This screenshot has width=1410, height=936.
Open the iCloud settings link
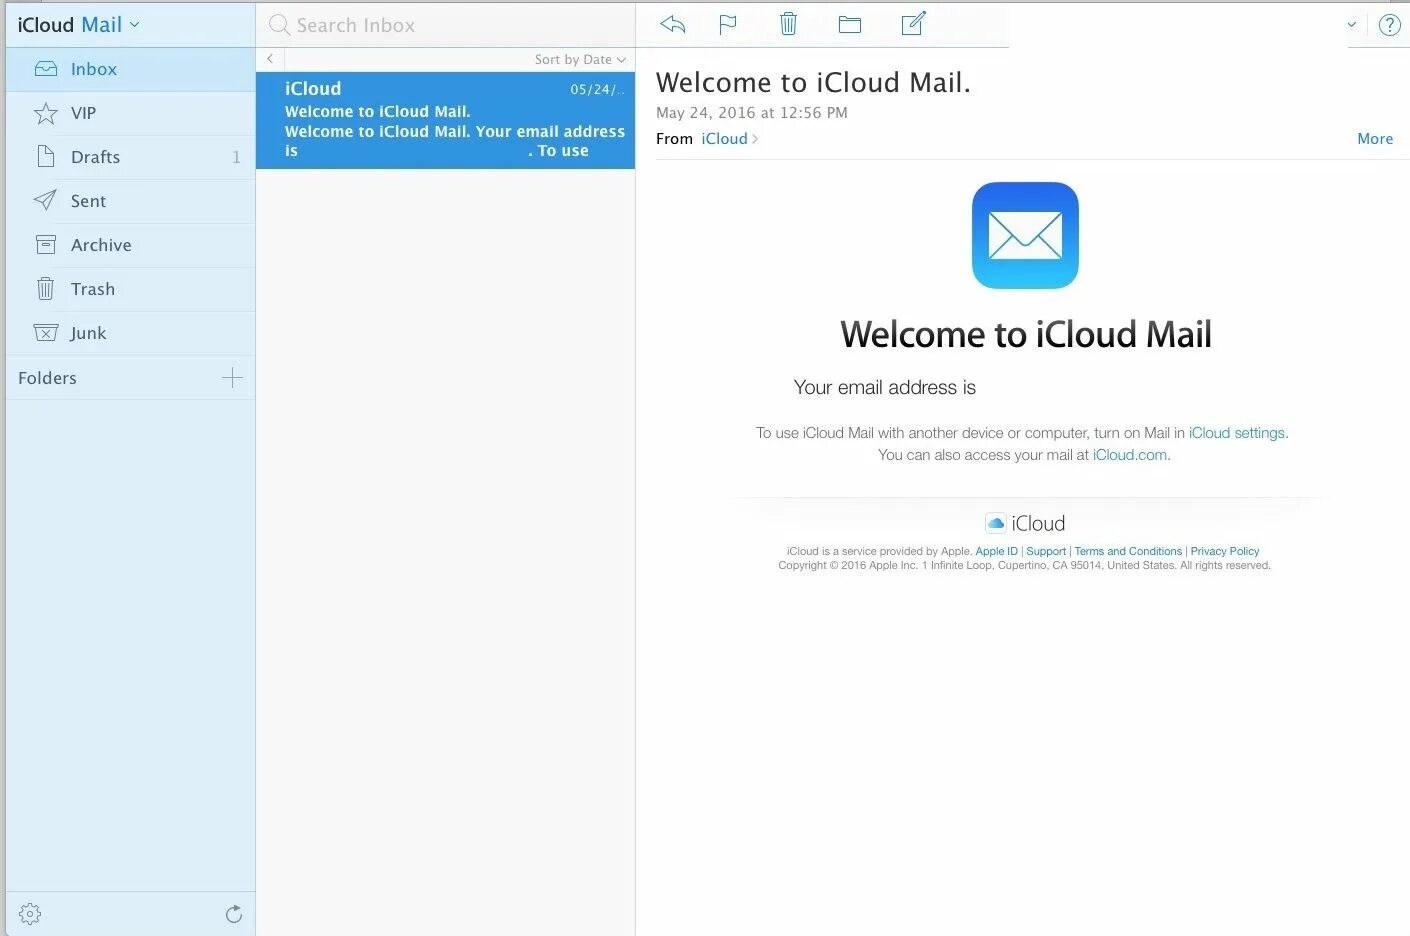1238,433
